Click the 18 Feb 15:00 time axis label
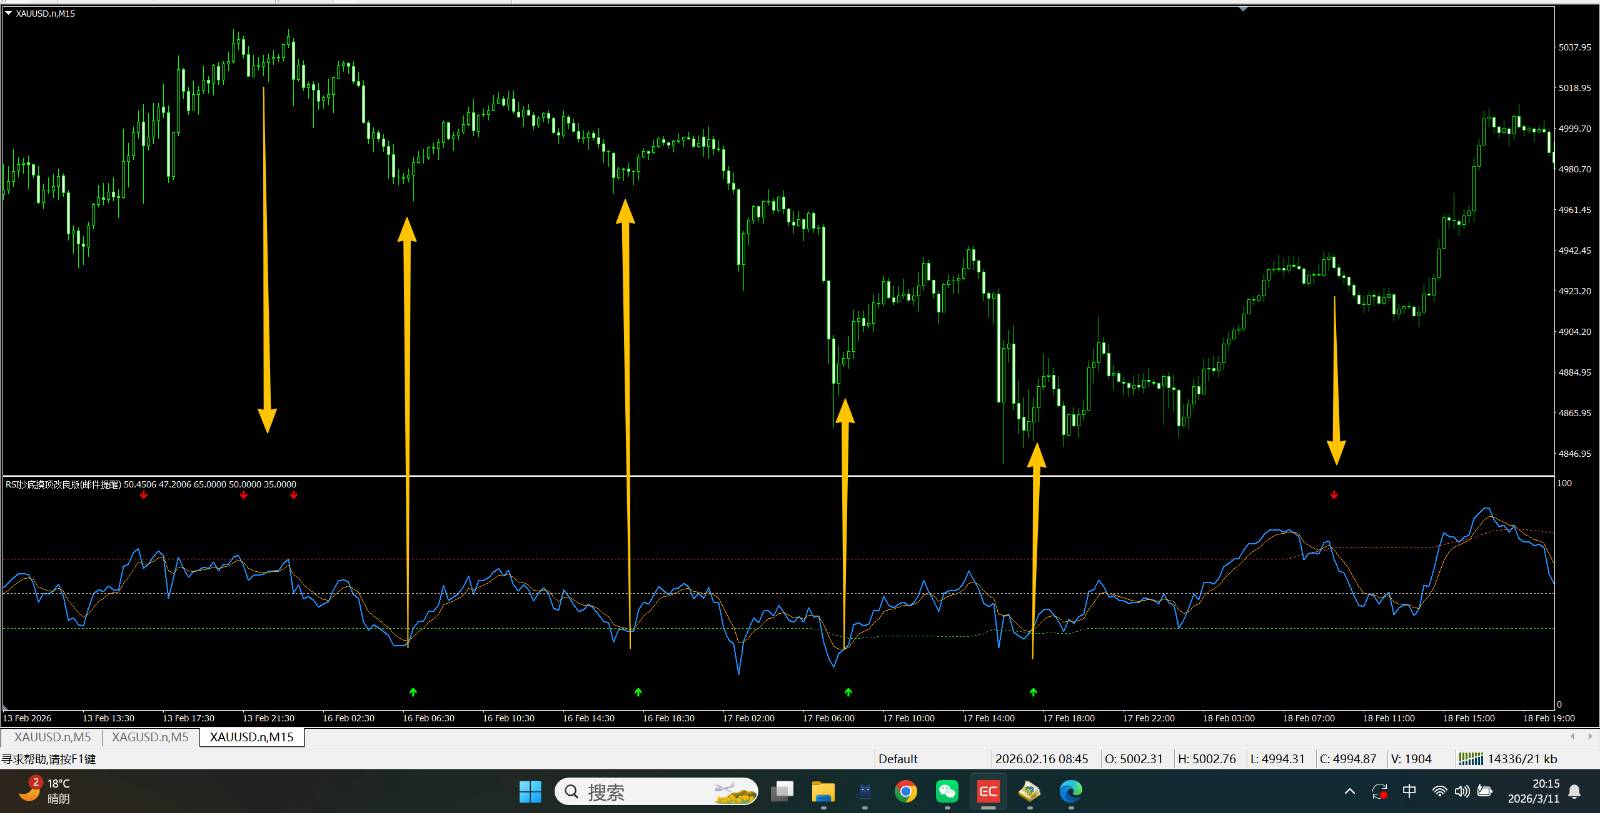 (1468, 718)
